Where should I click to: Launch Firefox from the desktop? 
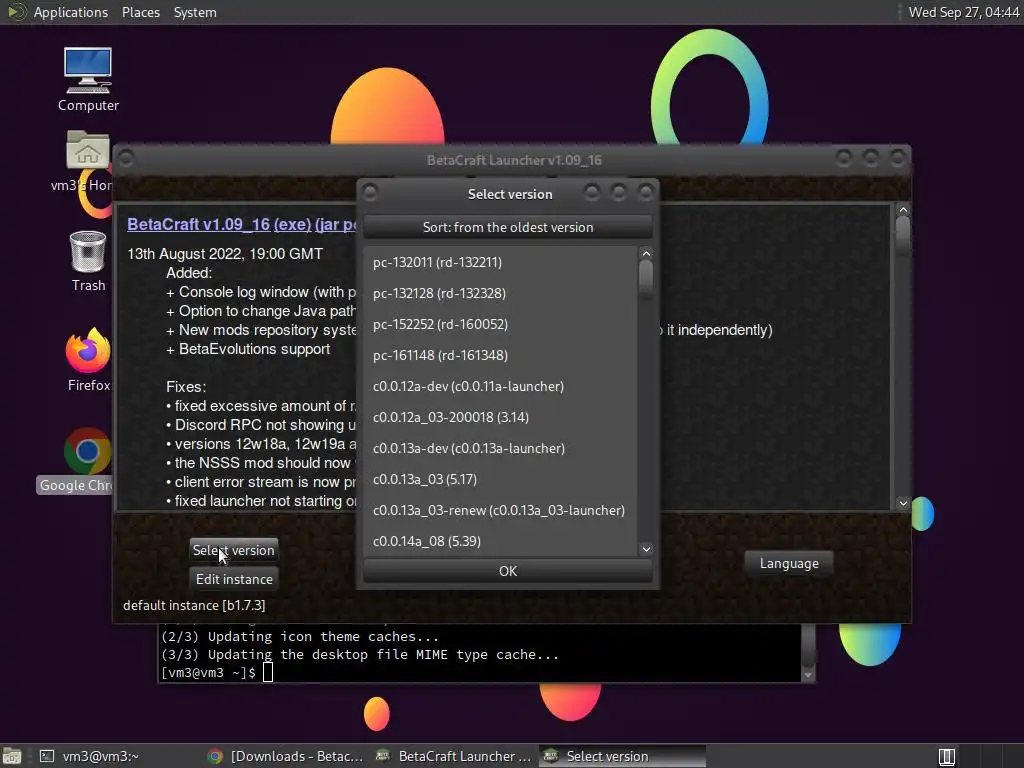88,359
